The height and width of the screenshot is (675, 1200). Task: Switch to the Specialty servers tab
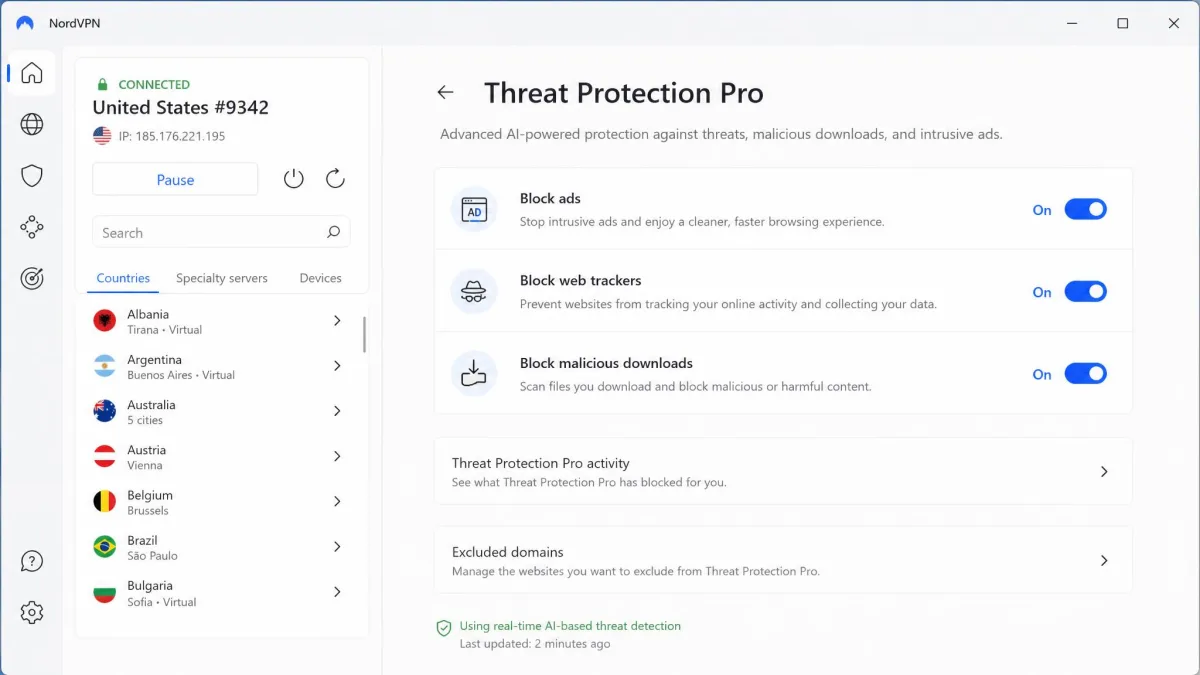[222, 278]
